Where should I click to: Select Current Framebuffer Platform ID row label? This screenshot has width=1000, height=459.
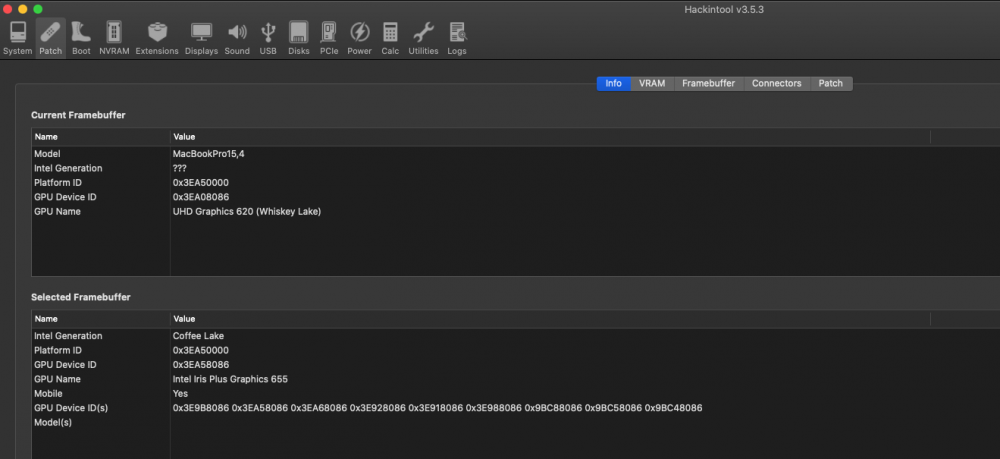click(x=57, y=183)
